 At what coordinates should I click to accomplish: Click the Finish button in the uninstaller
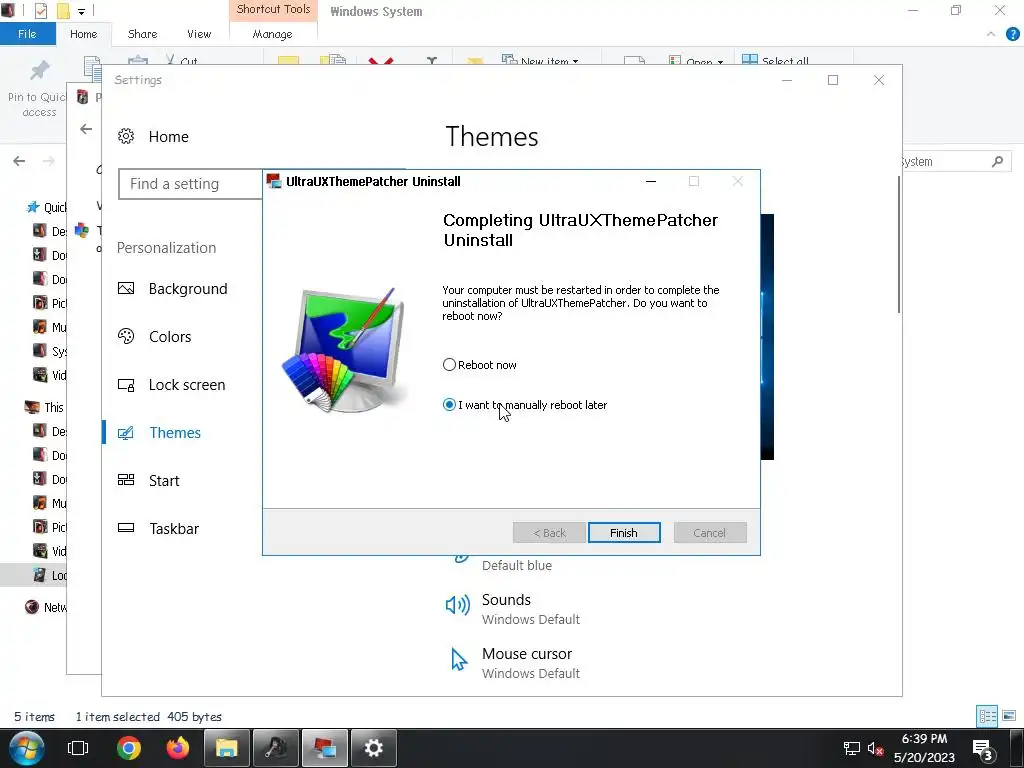(x=624, y=533)
